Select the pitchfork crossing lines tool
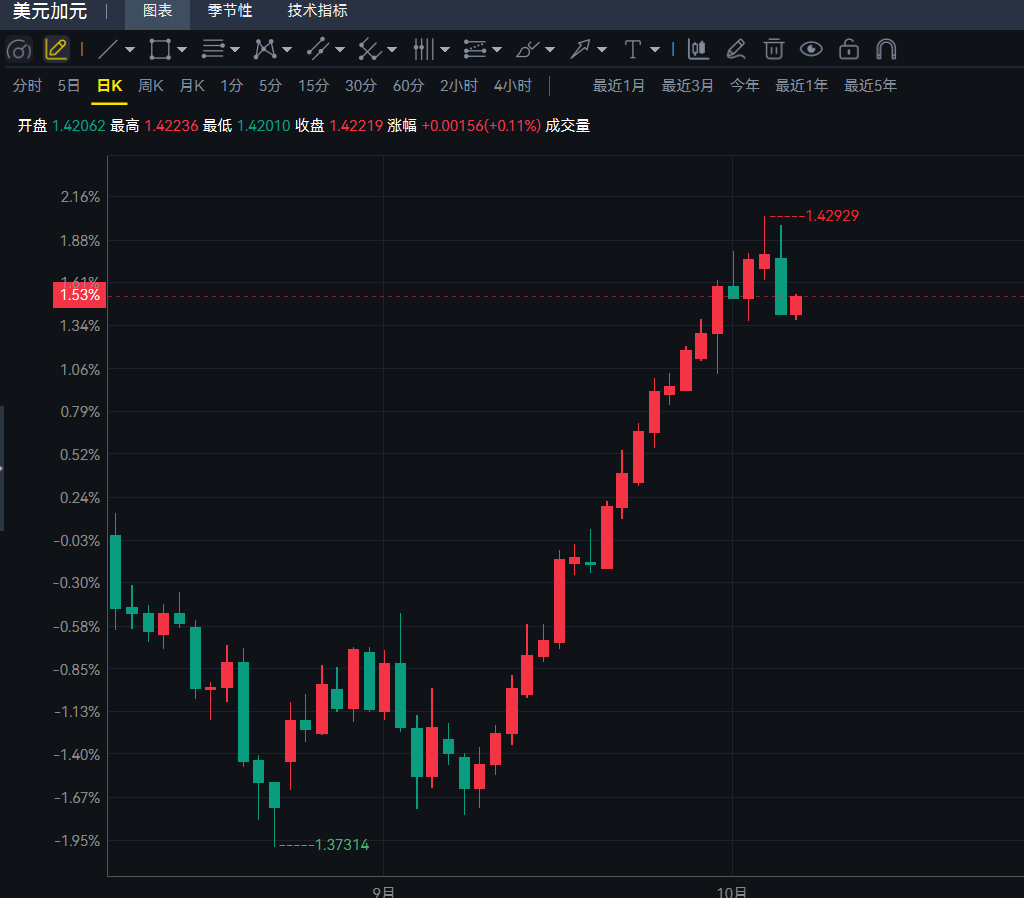The height and width of the screenshot is (898, 1024). (x=370, y=49)
